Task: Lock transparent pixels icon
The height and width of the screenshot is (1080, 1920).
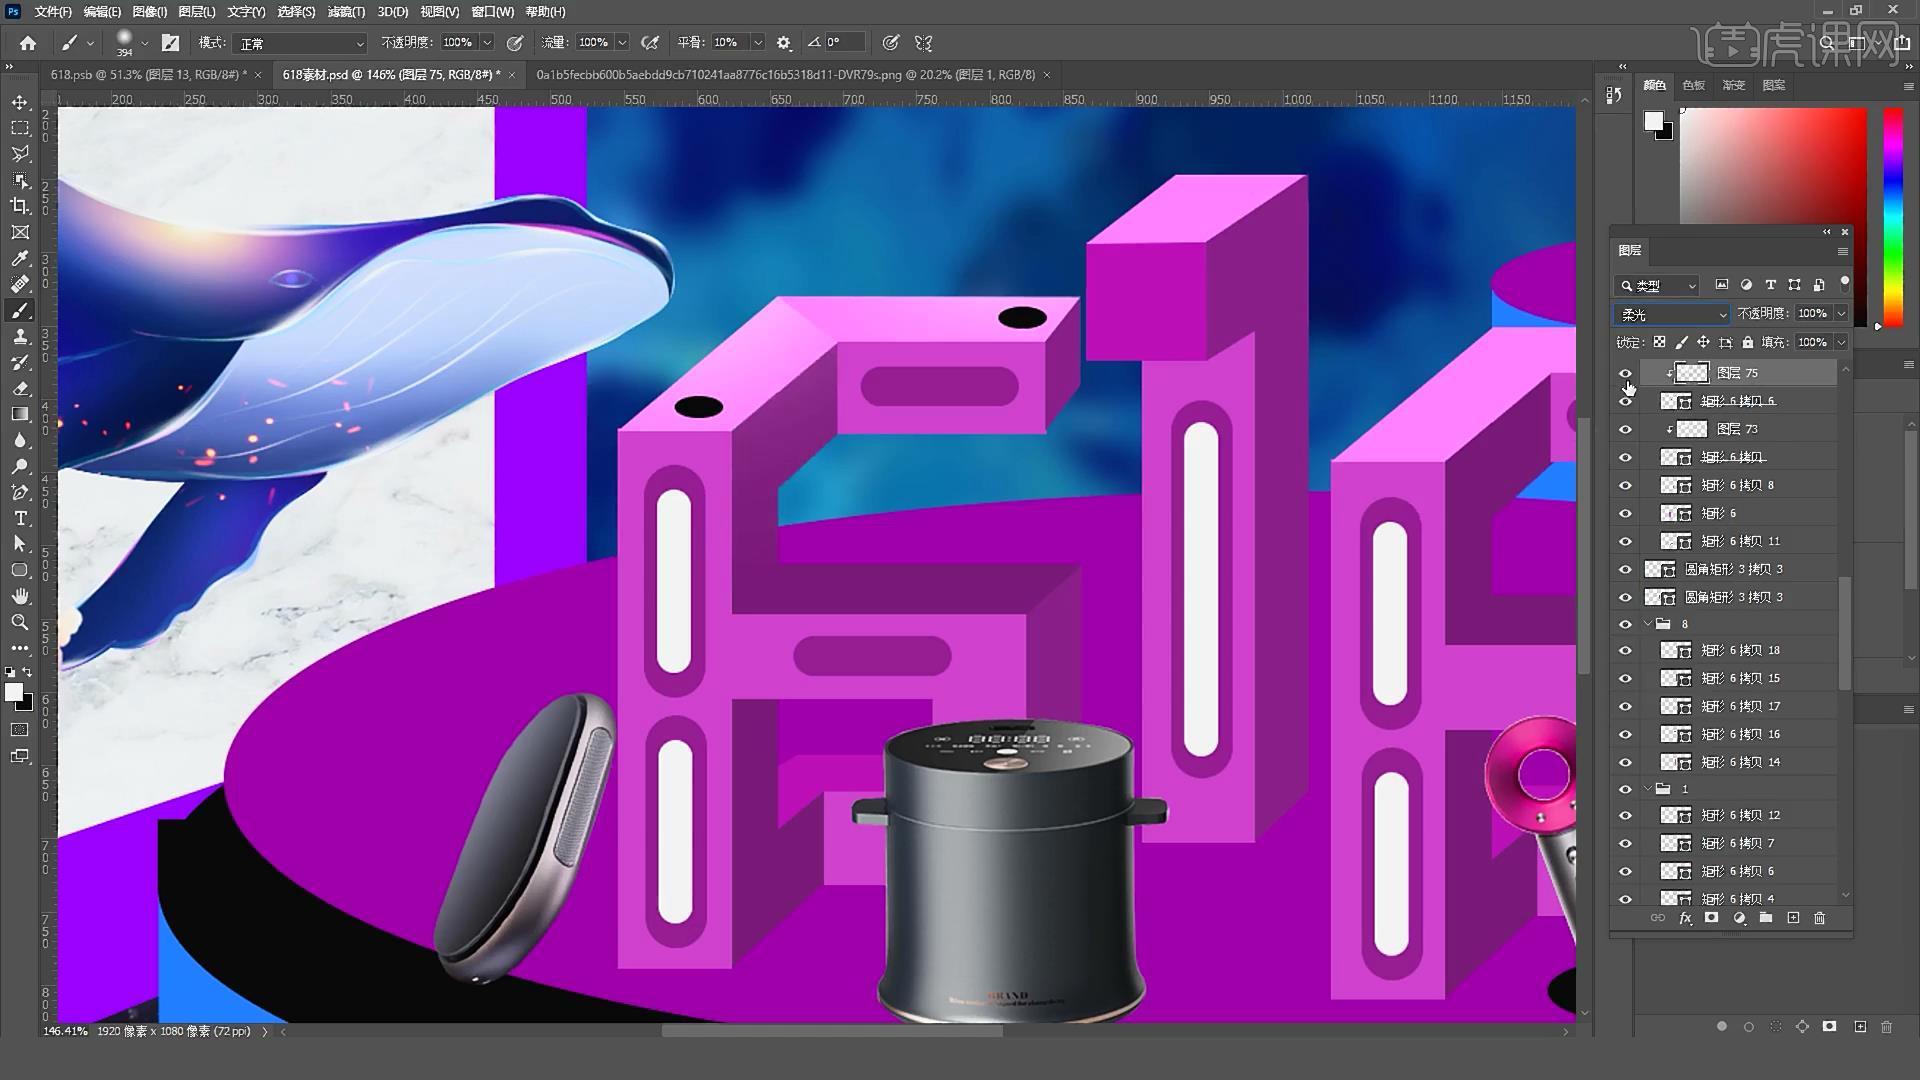Action: click(x=1660, y=342)
